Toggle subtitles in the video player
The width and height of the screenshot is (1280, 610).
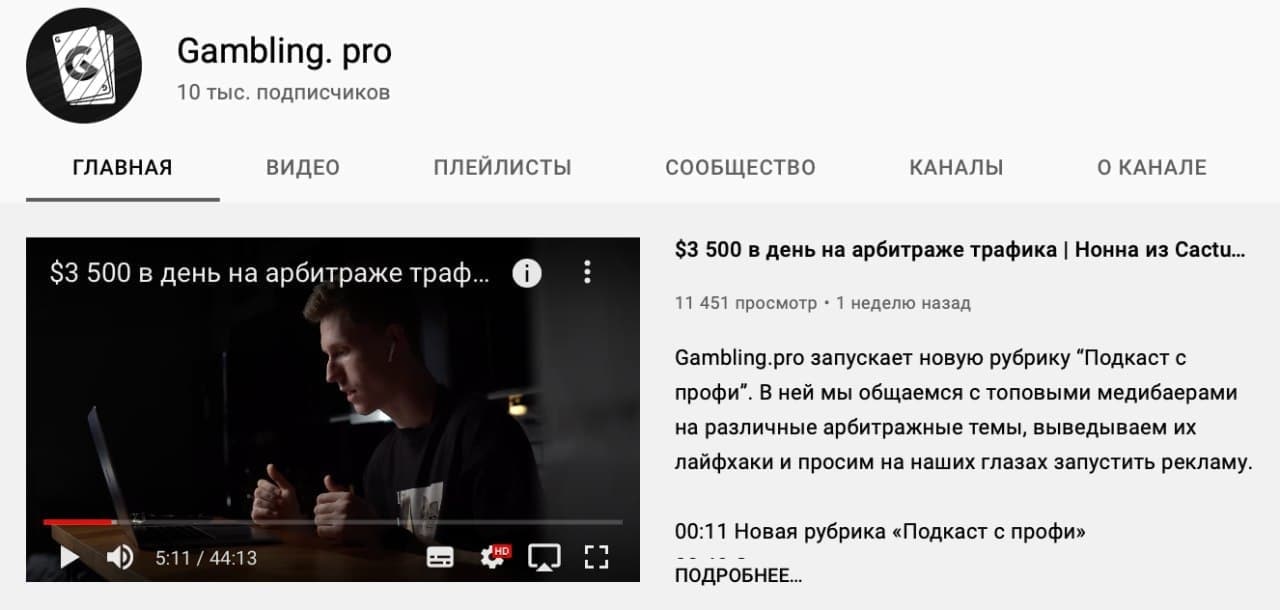[440, 557]
